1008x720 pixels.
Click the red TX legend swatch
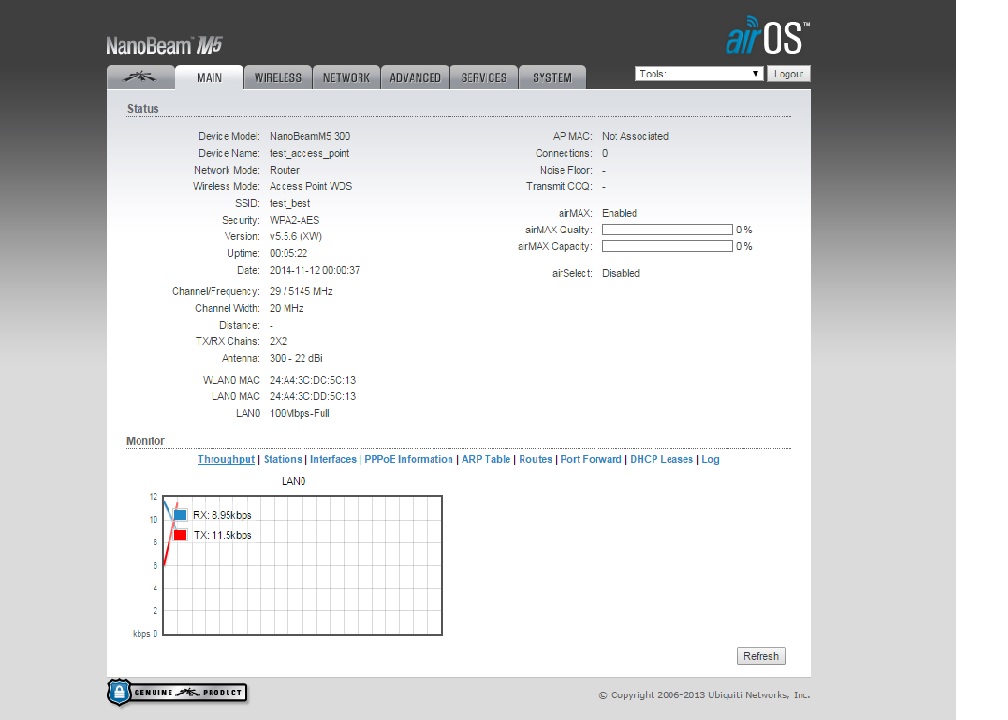coord(180,535)
